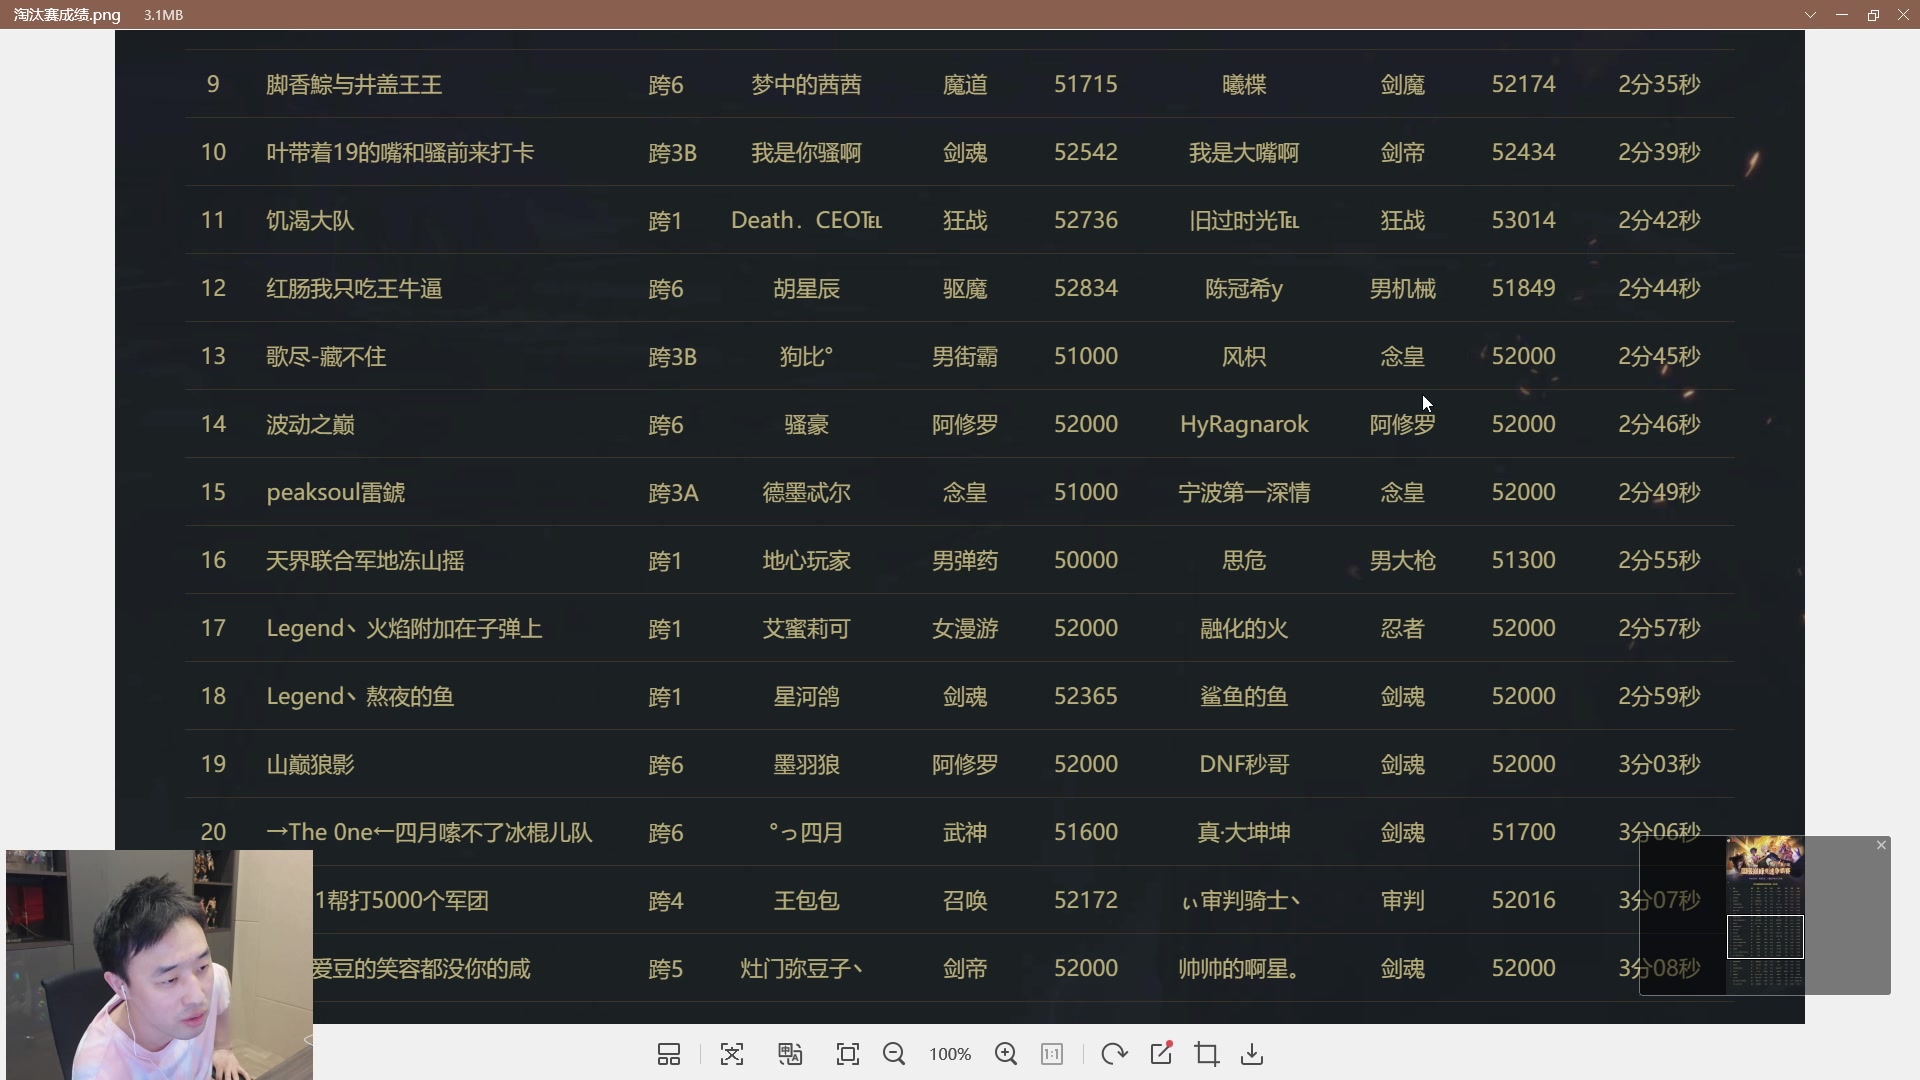1920x1080 pixels.
Task: Click row 14 team 波动之巅
Action: 310,425
